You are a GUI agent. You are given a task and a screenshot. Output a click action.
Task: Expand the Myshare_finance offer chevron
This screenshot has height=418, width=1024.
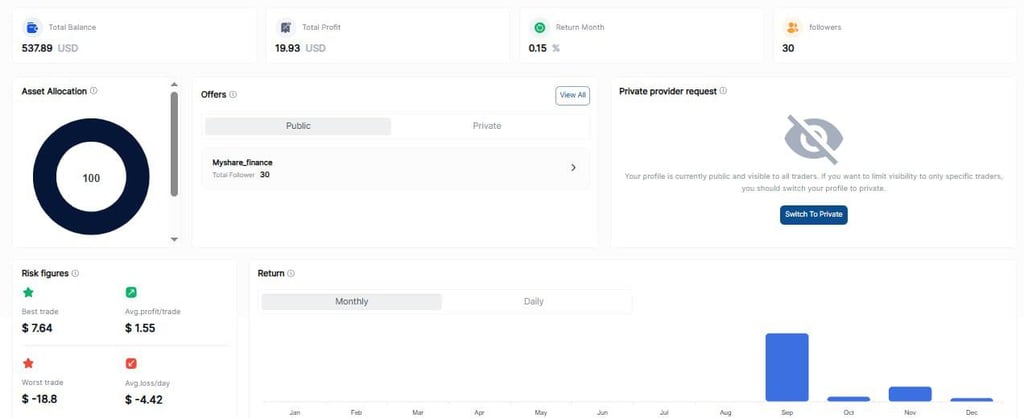(x=573, y=167)
